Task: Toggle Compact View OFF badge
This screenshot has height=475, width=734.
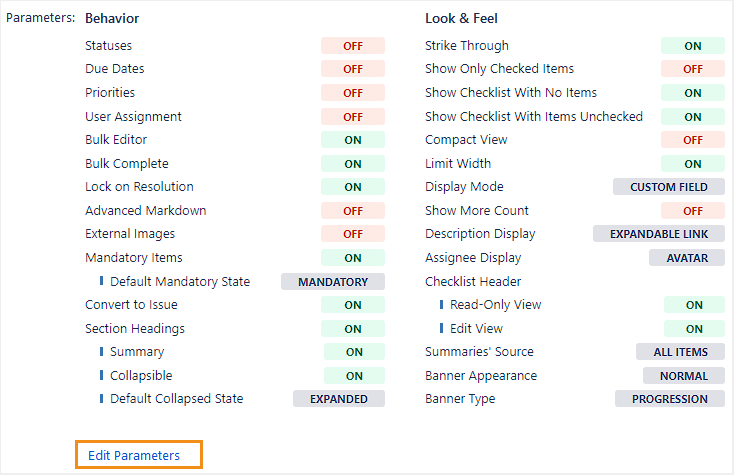Action: 692,140
